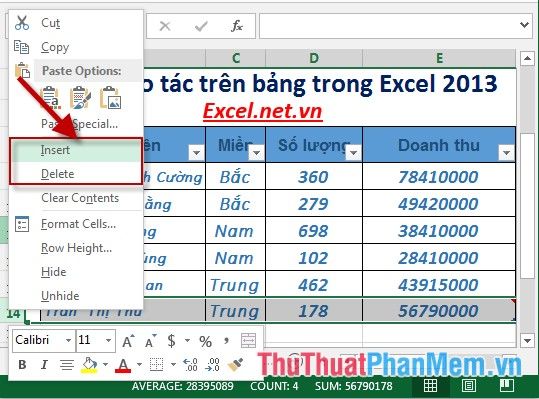
Task: Choose the Paste as picture icon
Action: tap(110, 98)
